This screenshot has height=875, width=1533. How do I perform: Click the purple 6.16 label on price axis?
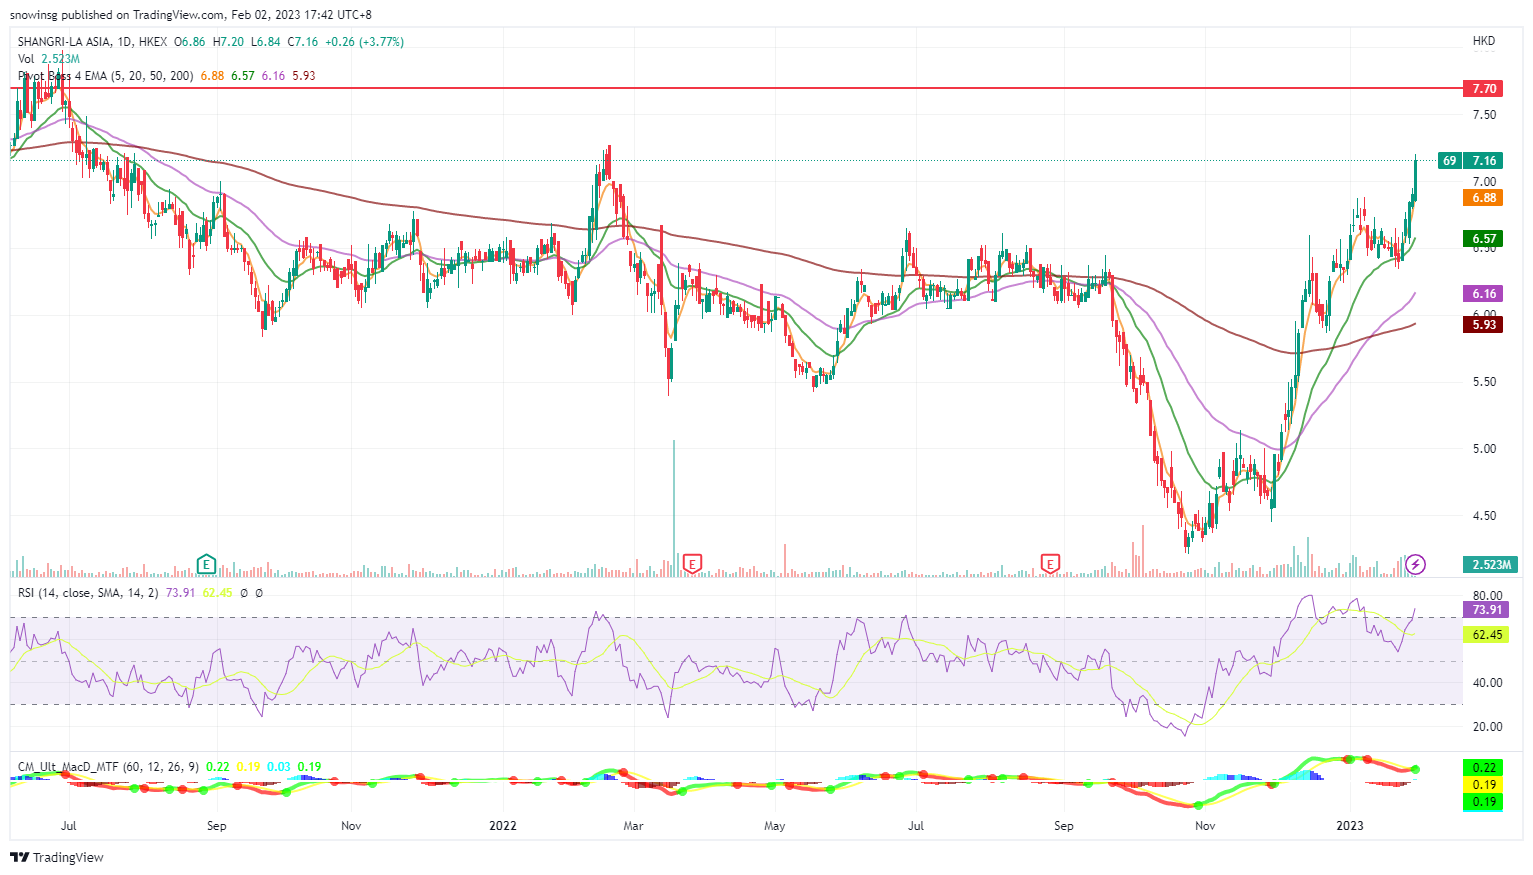pyautogui.click(x=1483, y=293)
